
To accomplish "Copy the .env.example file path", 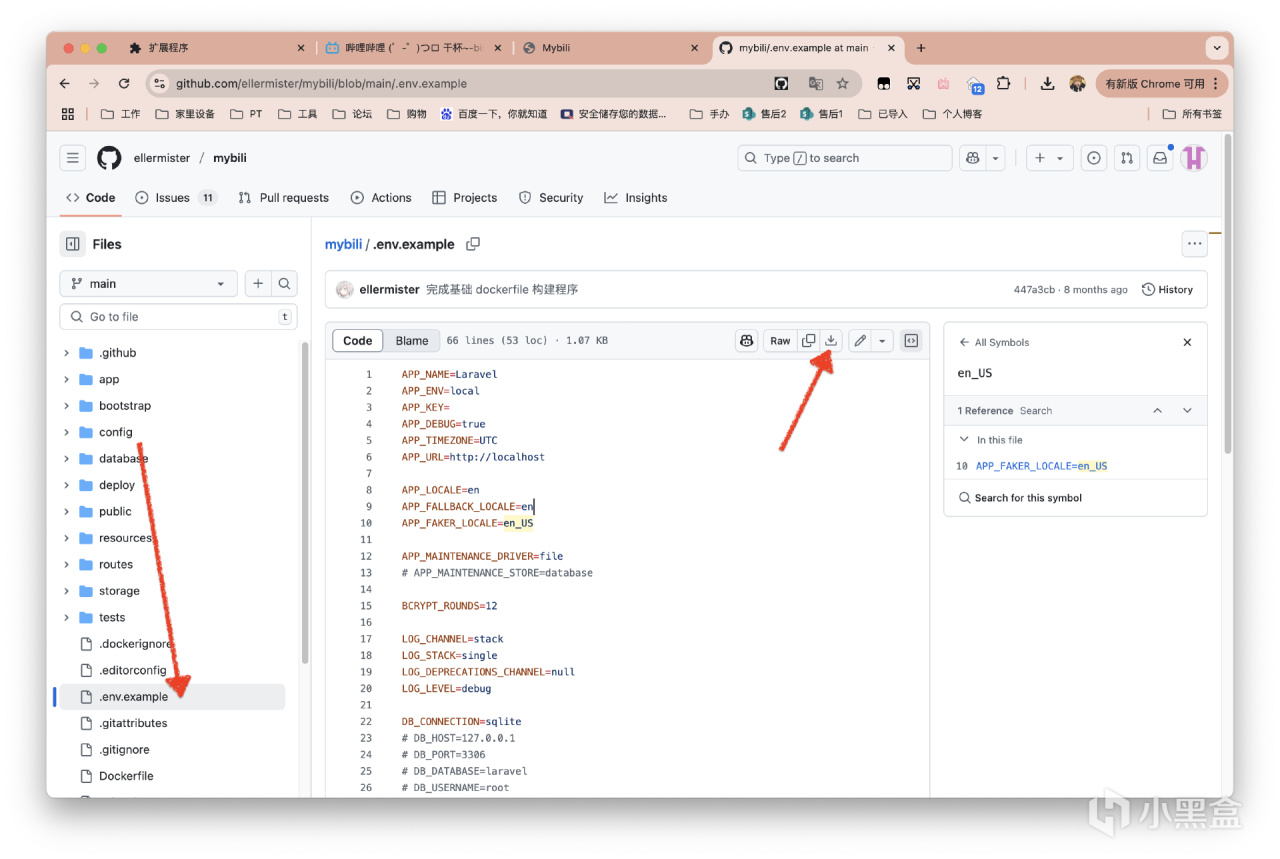I will pos(473,244).
